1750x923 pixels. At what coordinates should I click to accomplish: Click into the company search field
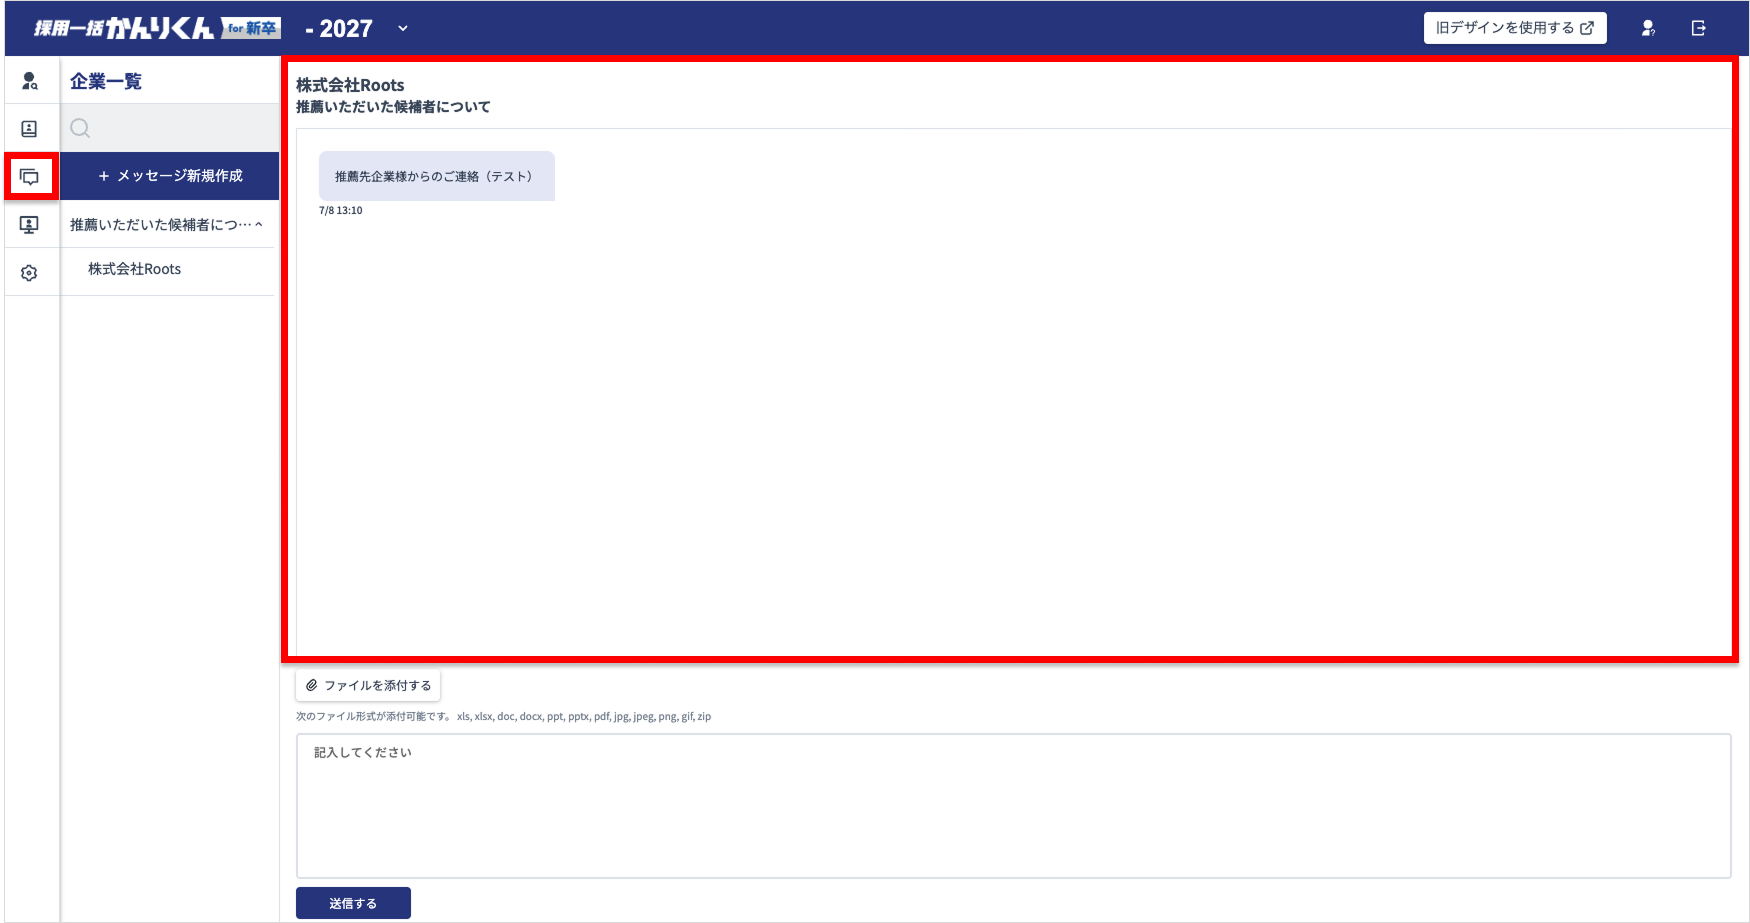coord(180,128)
